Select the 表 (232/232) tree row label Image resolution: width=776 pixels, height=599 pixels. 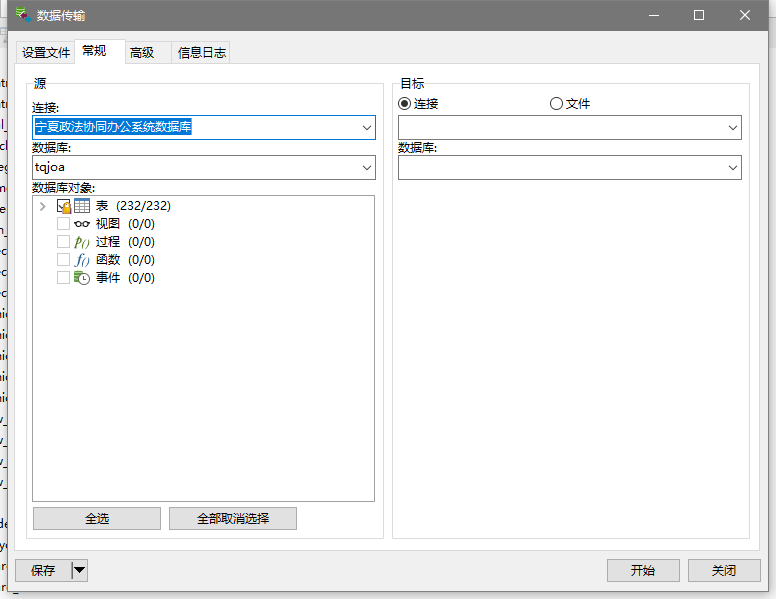133,206
